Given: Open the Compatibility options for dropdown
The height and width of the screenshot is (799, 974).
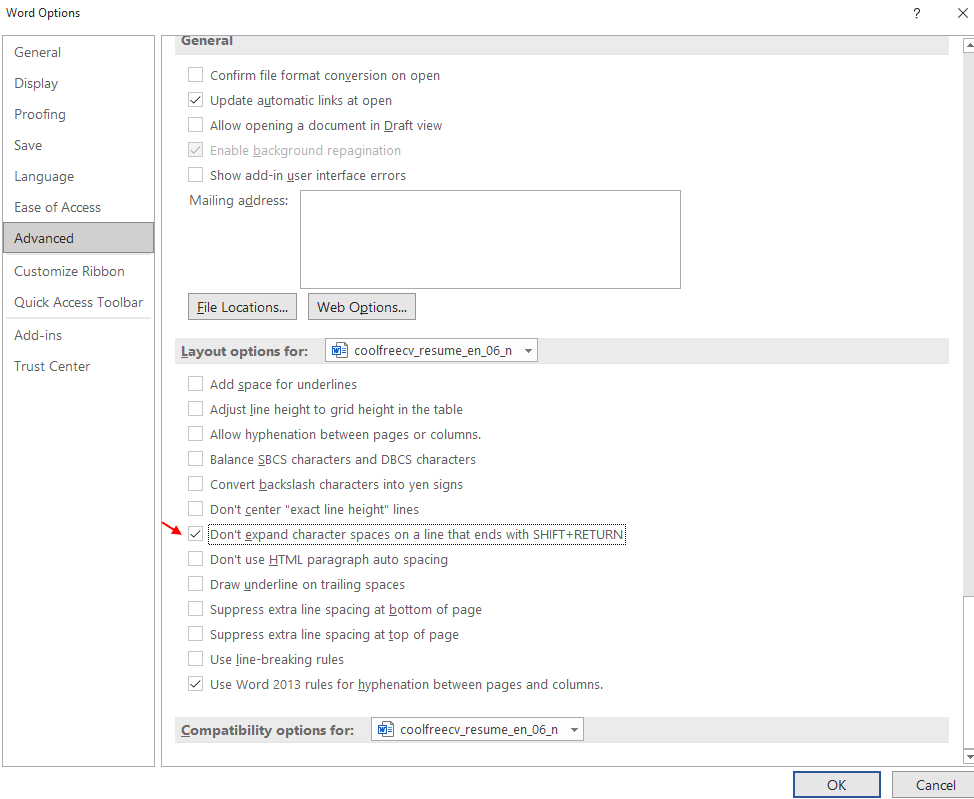Looking at the screenshot, I should click(573, 729).
